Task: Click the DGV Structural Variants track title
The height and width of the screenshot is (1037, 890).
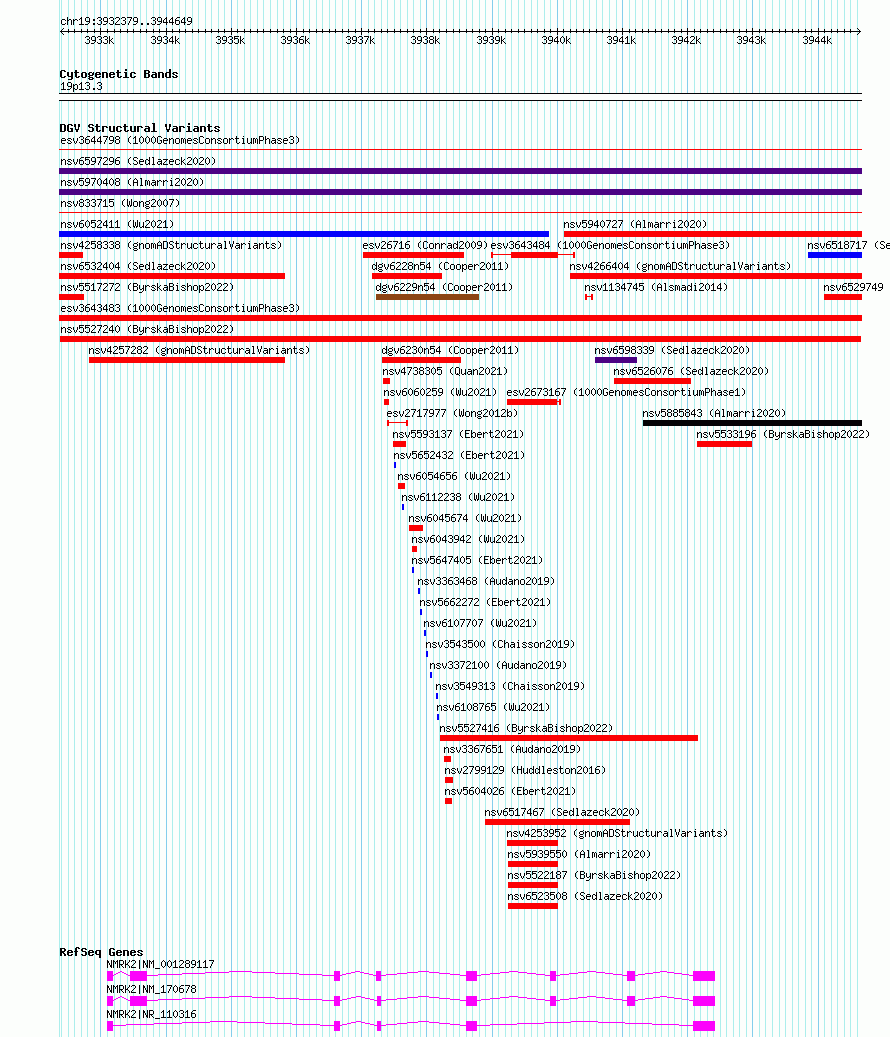Action: pos(140,128)
